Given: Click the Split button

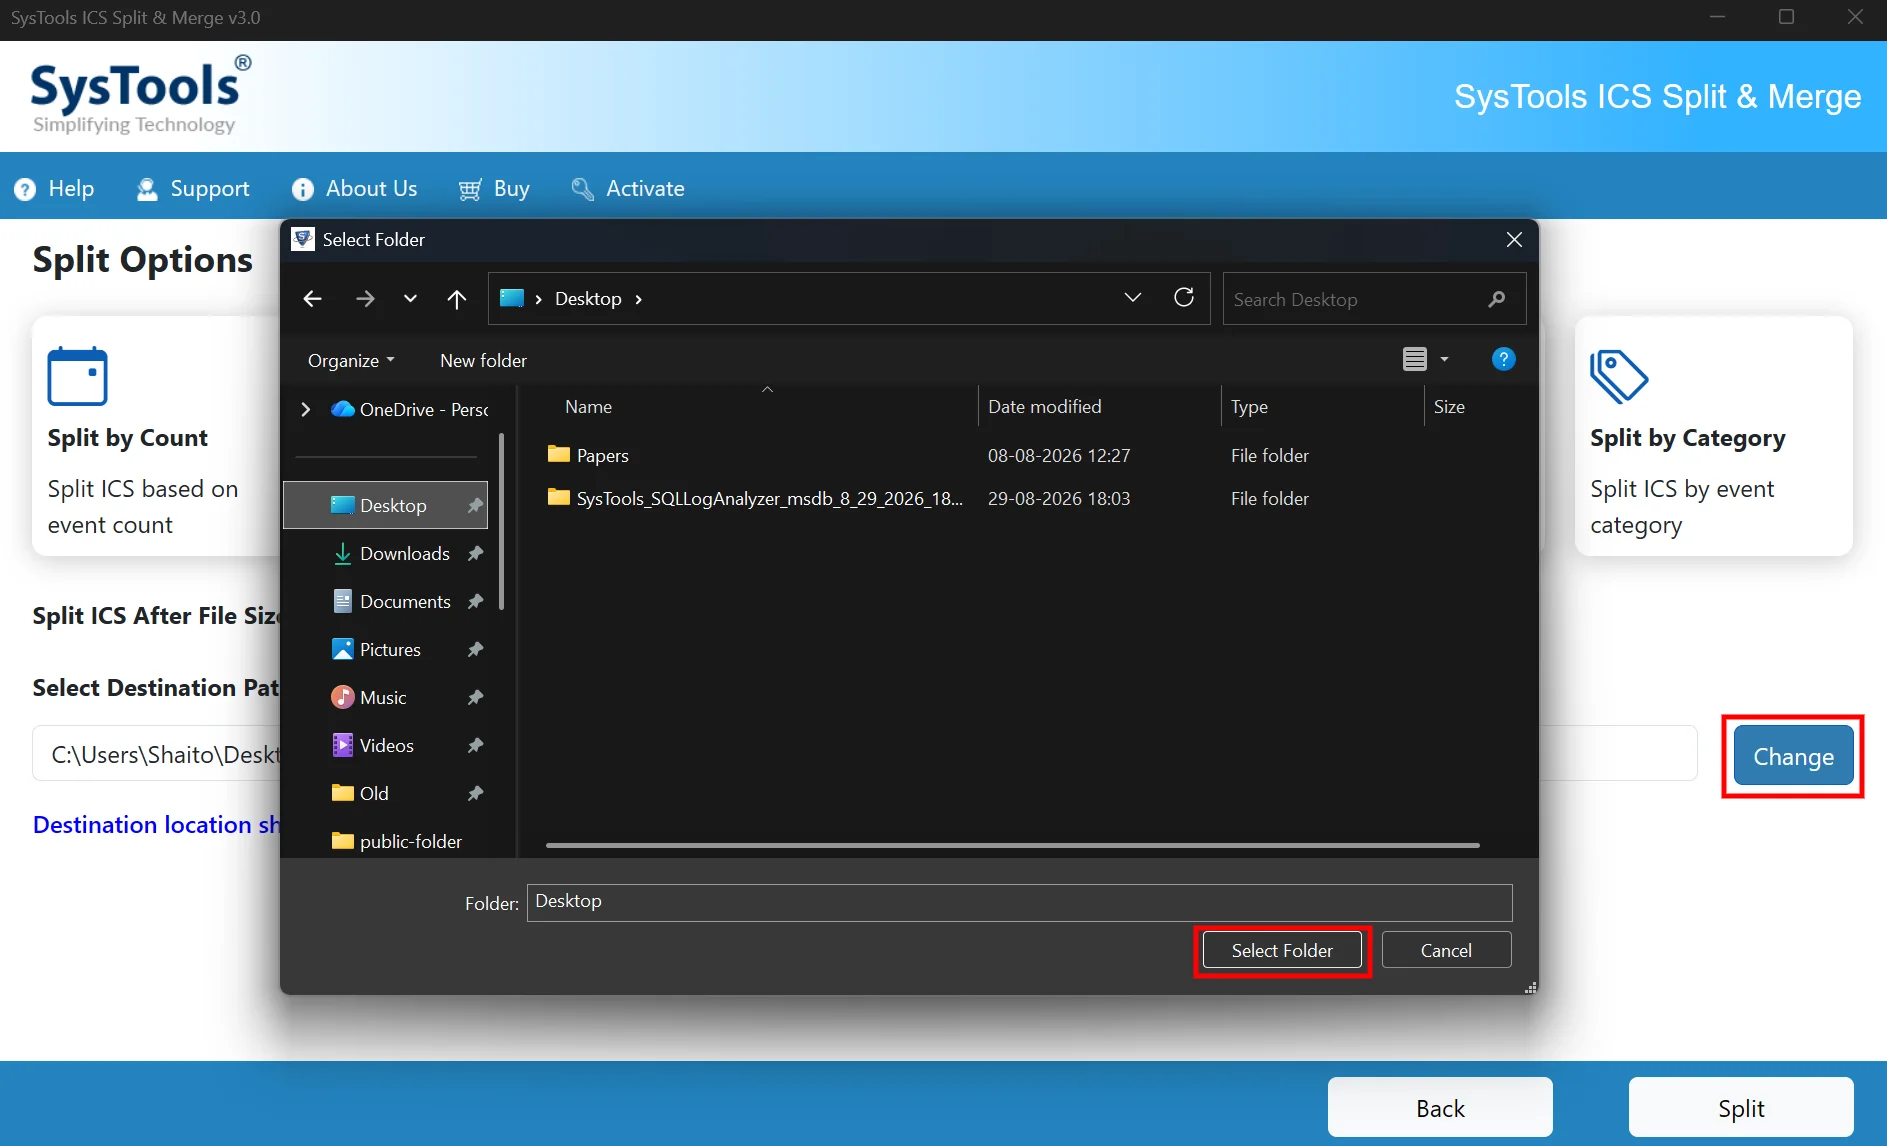Looking at the screenshot, I should coord(1741,1108).
